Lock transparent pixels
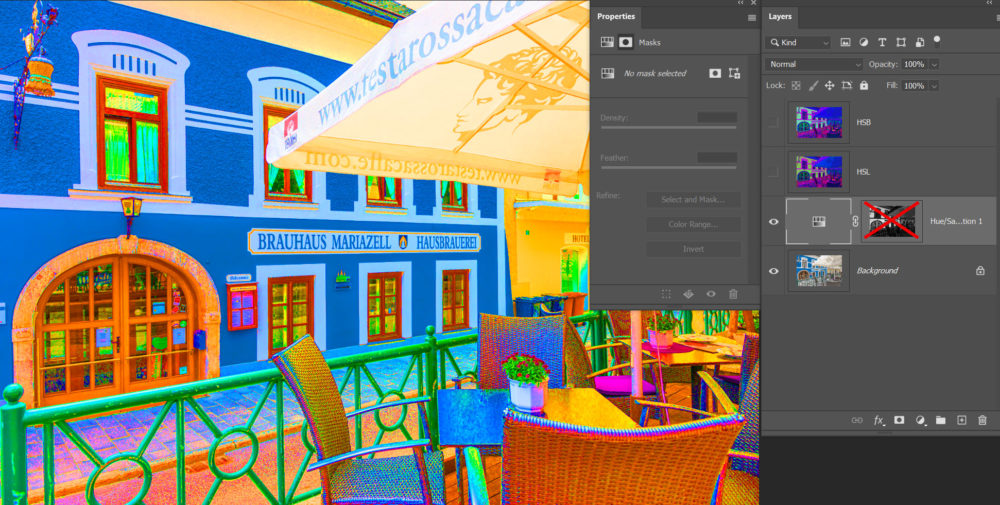Screen dimensions: 1000x505 (x=796, y=85)
